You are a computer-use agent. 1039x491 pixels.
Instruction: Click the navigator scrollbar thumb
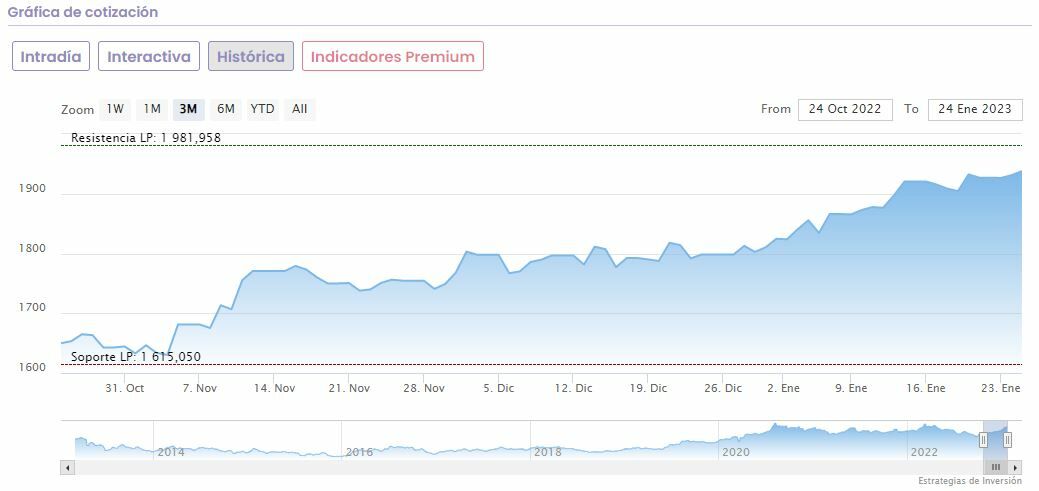[995, 467]
